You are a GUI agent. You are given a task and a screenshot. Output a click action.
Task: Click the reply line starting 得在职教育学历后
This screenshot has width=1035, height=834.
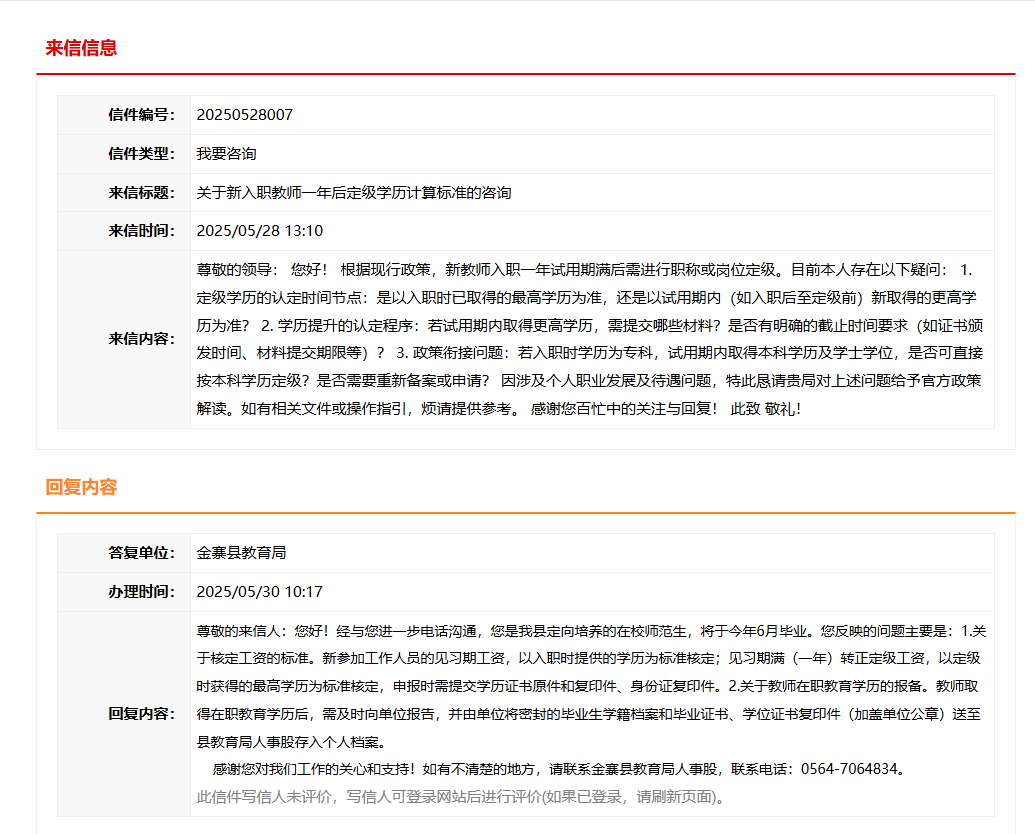point(588,714)
